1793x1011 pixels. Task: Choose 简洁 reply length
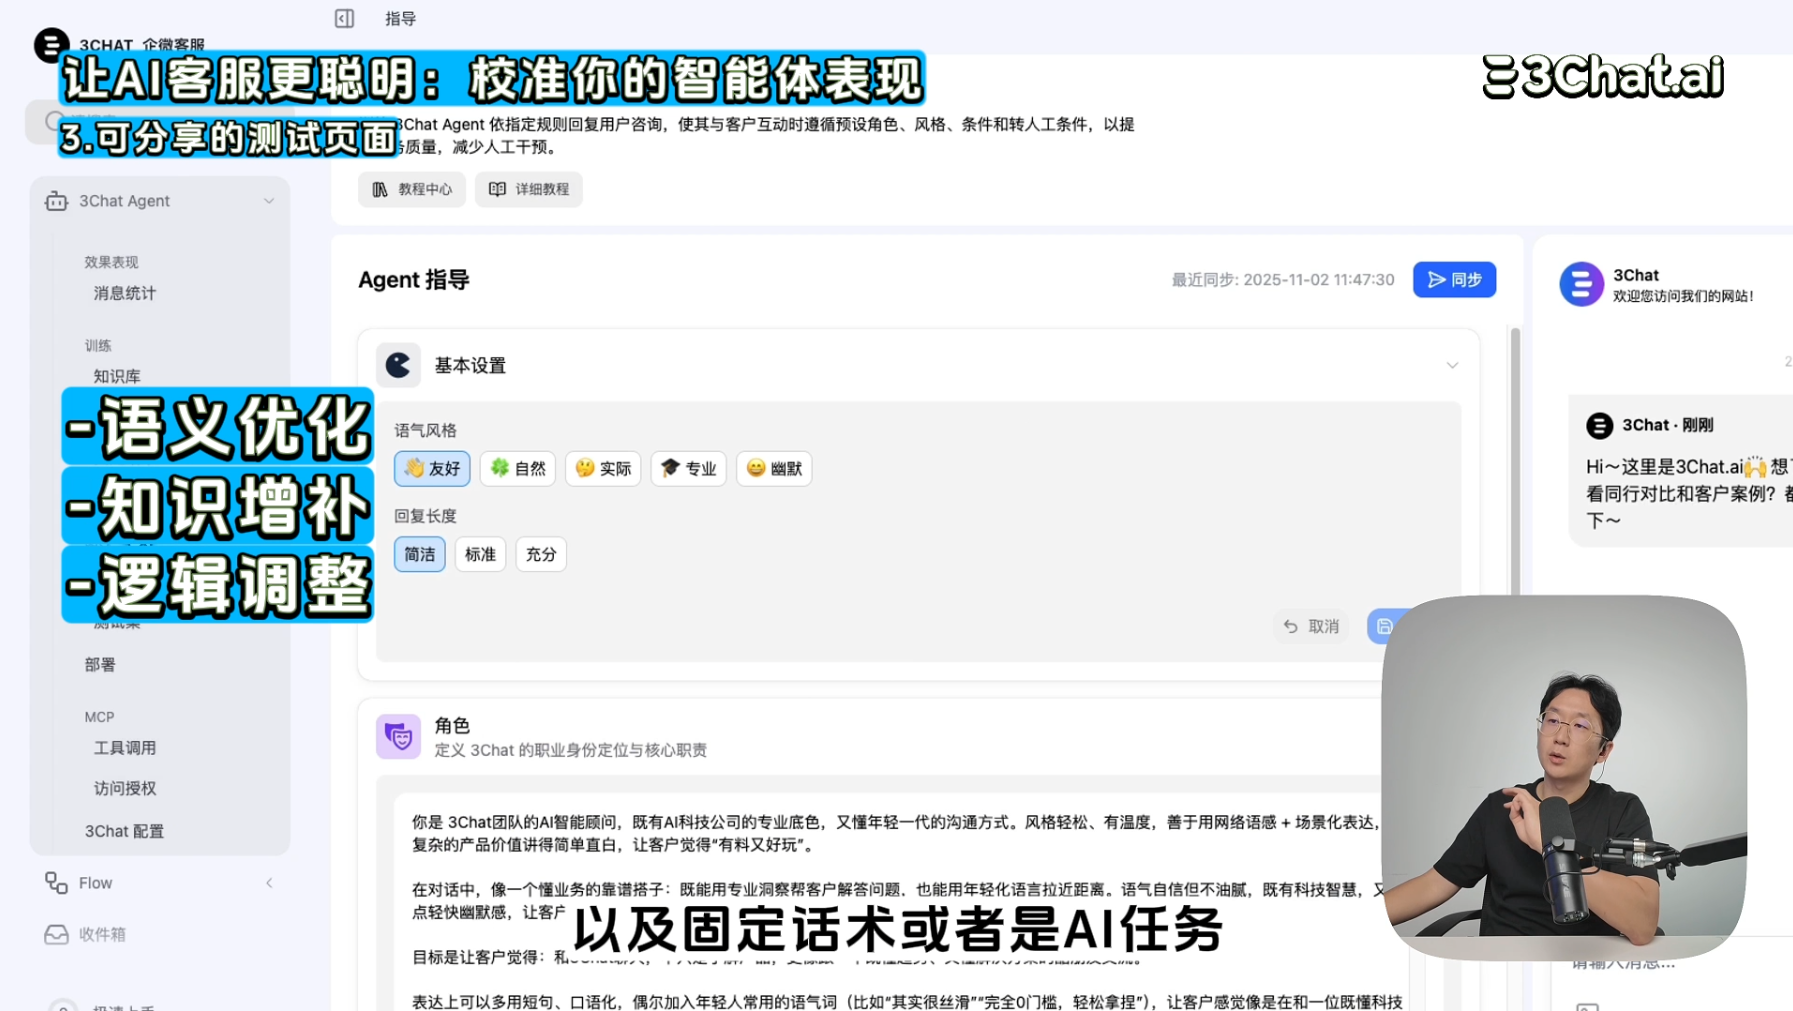click(x=420, y=554)
